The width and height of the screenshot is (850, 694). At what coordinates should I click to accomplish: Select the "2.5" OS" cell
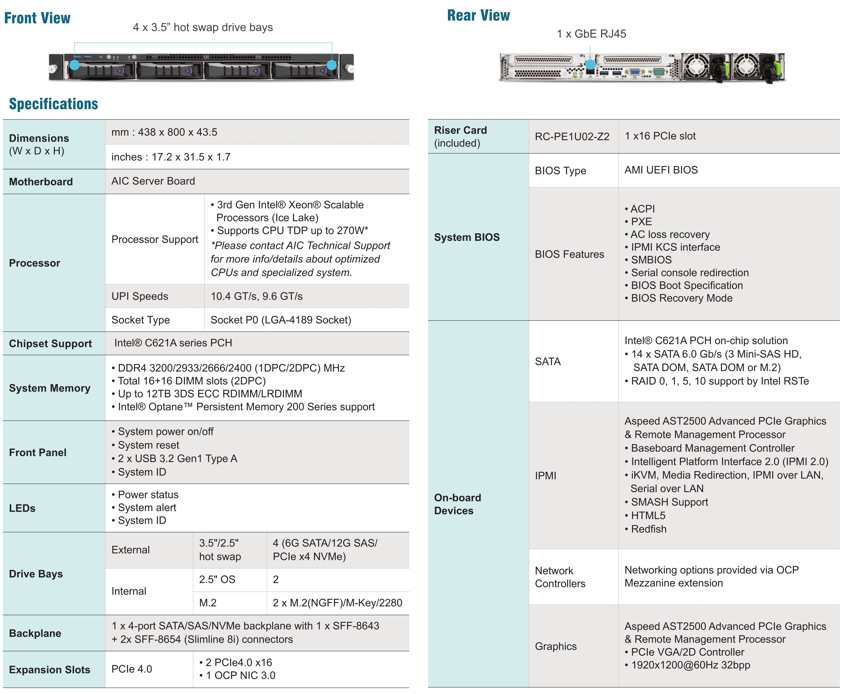(217, 580)
